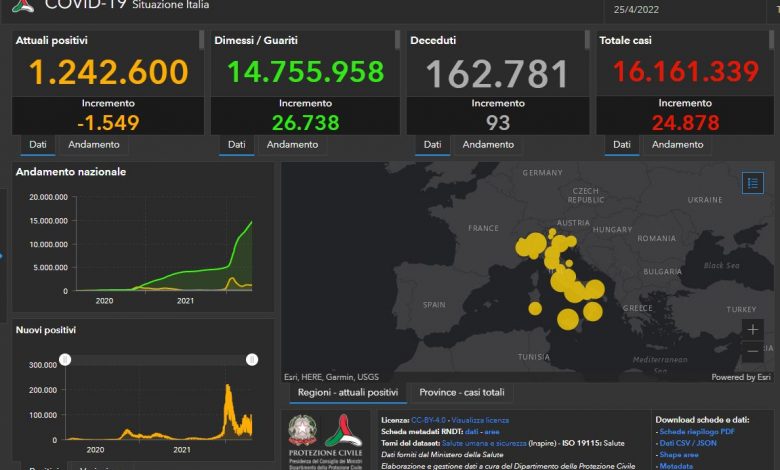This screenshot has width=780, height=470.
Task: Select Regioni - attuali positivi tab
Action: [347, 393]
